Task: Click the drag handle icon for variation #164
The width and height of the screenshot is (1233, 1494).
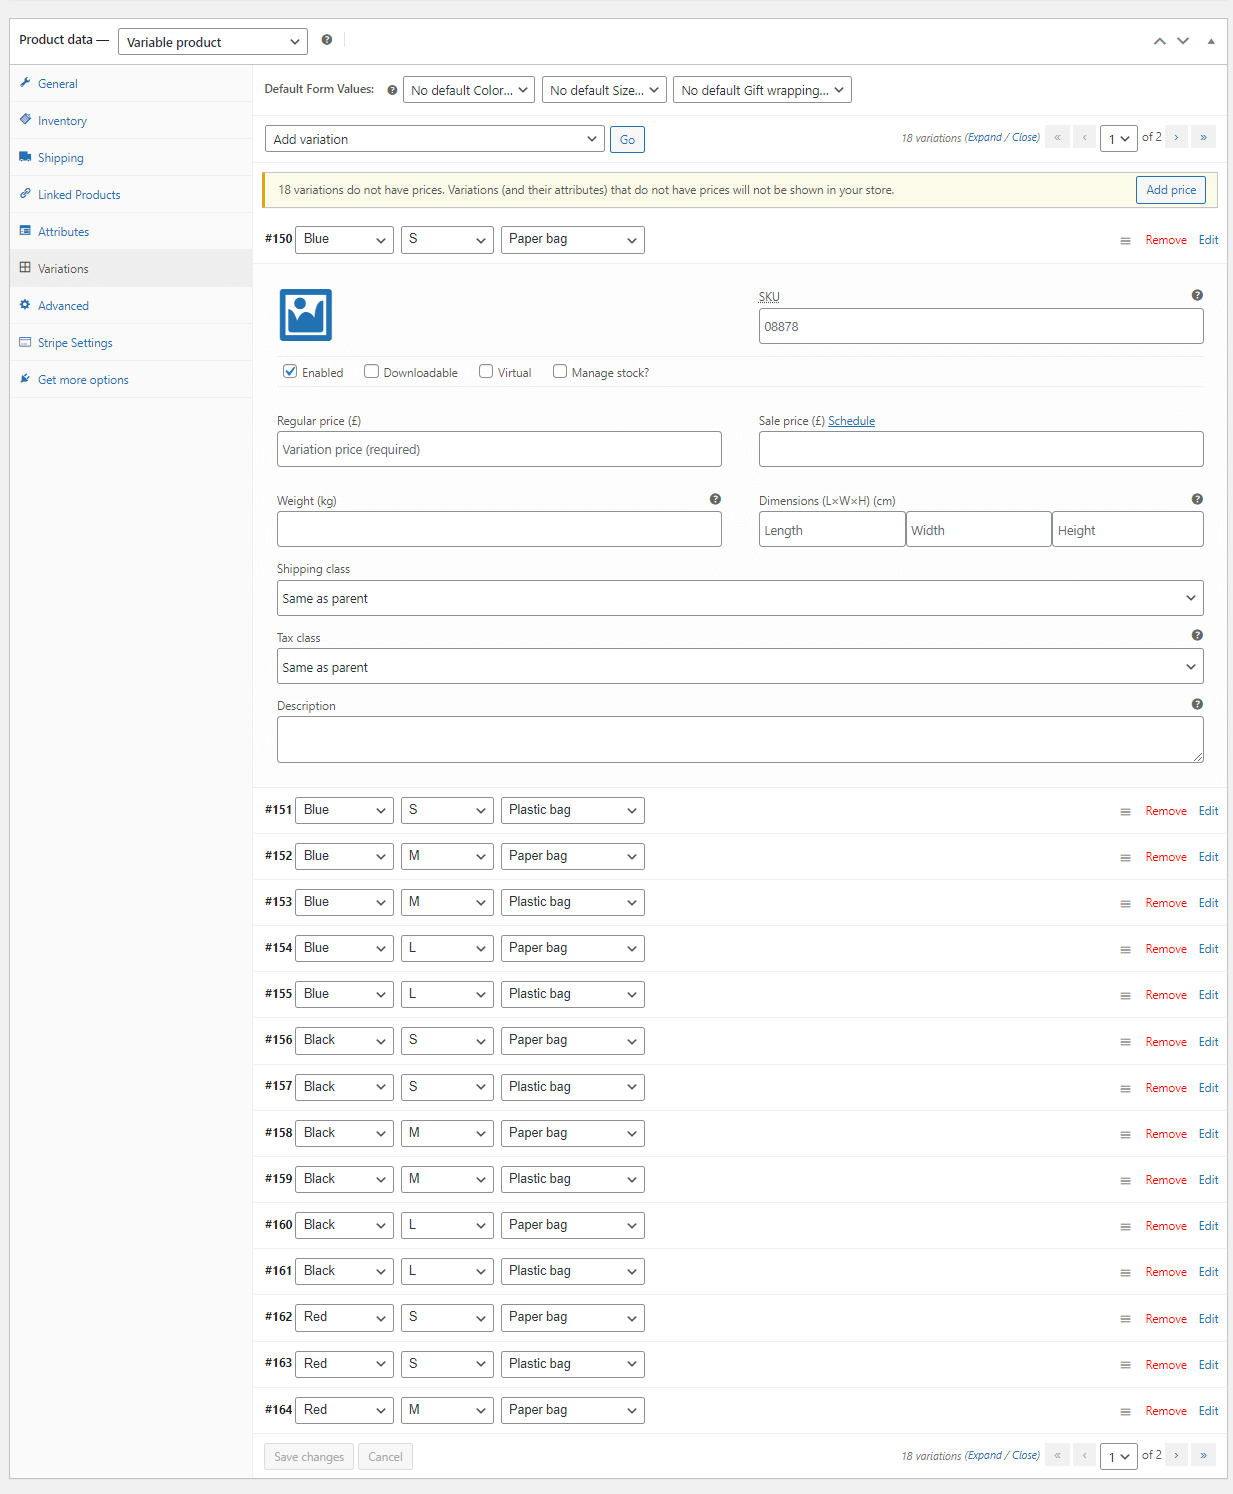Action: [x=1125, y=1412]
